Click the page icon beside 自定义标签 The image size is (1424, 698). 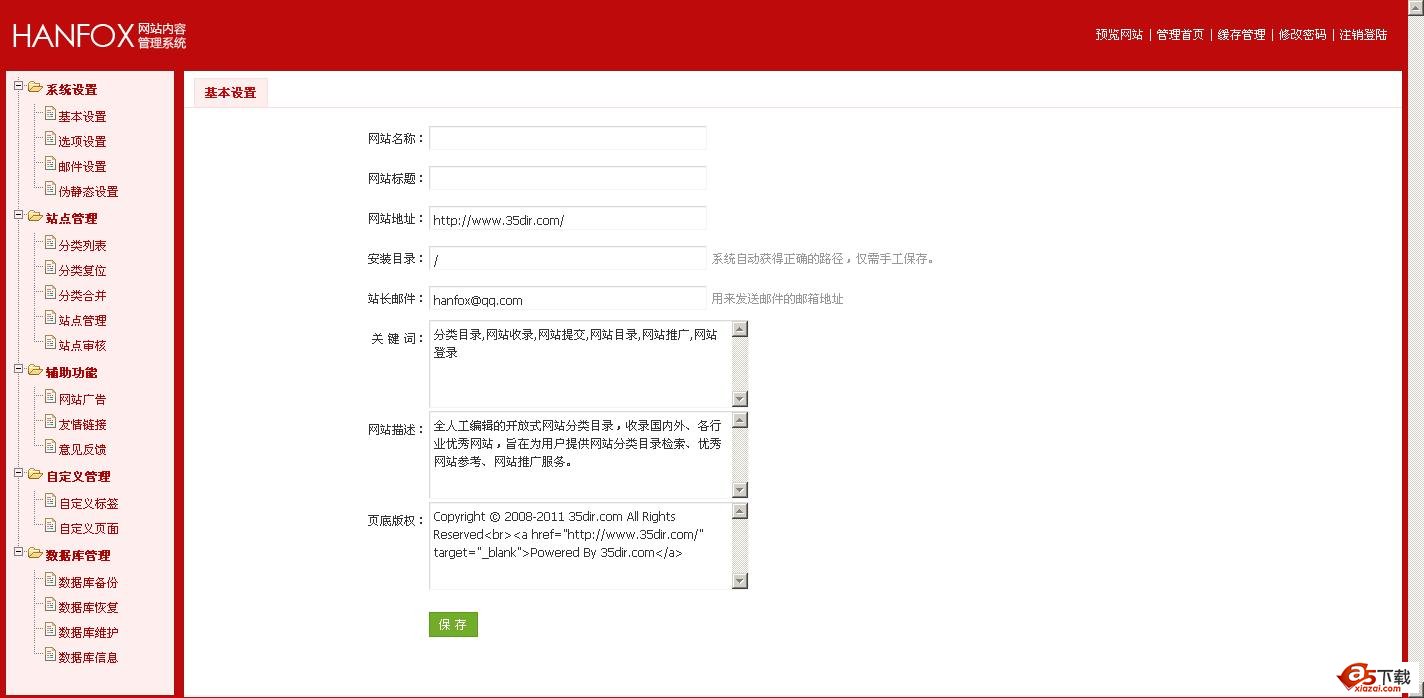pos(50,501)
